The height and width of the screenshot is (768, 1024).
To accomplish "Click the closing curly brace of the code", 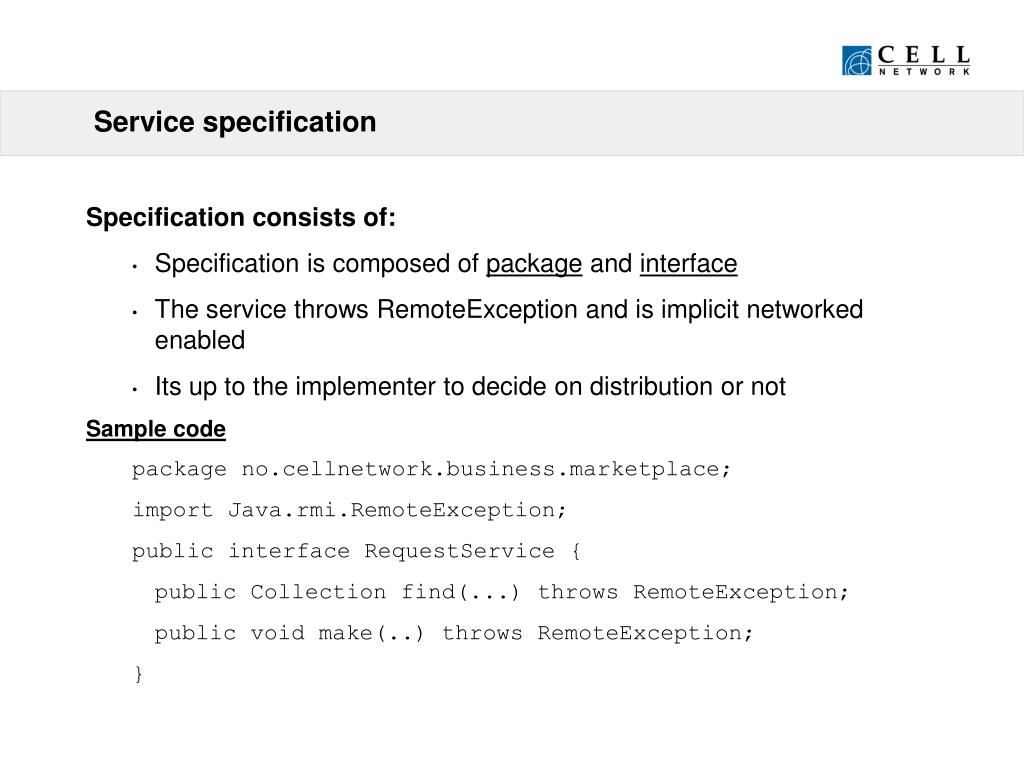I will tap(138, 673).
